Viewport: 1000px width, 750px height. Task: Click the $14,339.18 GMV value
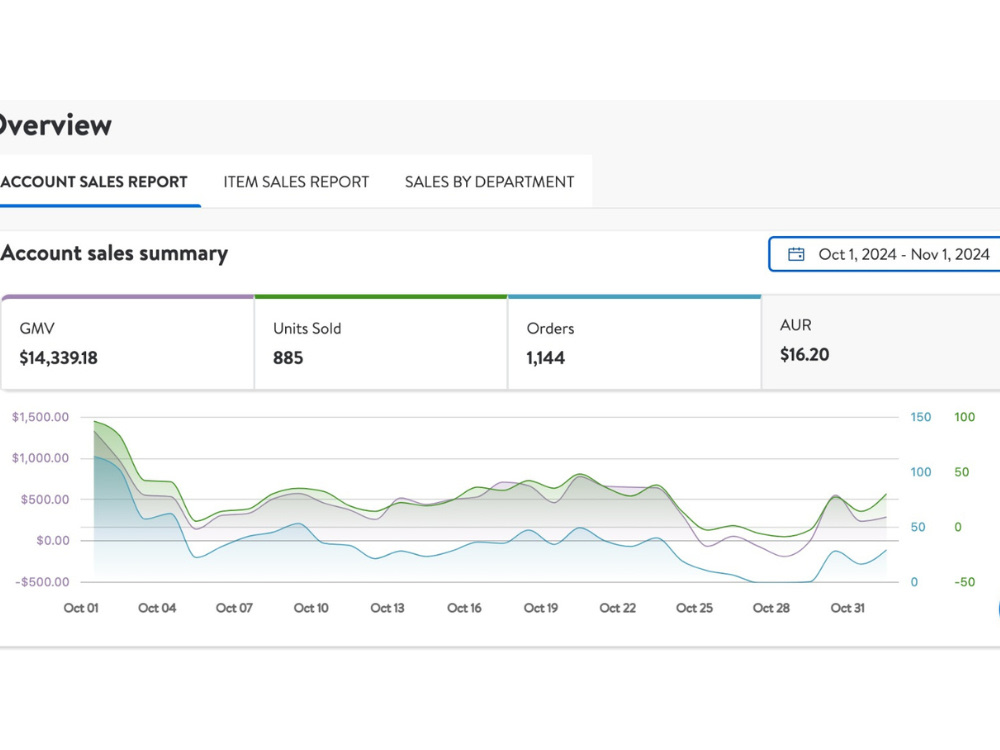(59, 358)
